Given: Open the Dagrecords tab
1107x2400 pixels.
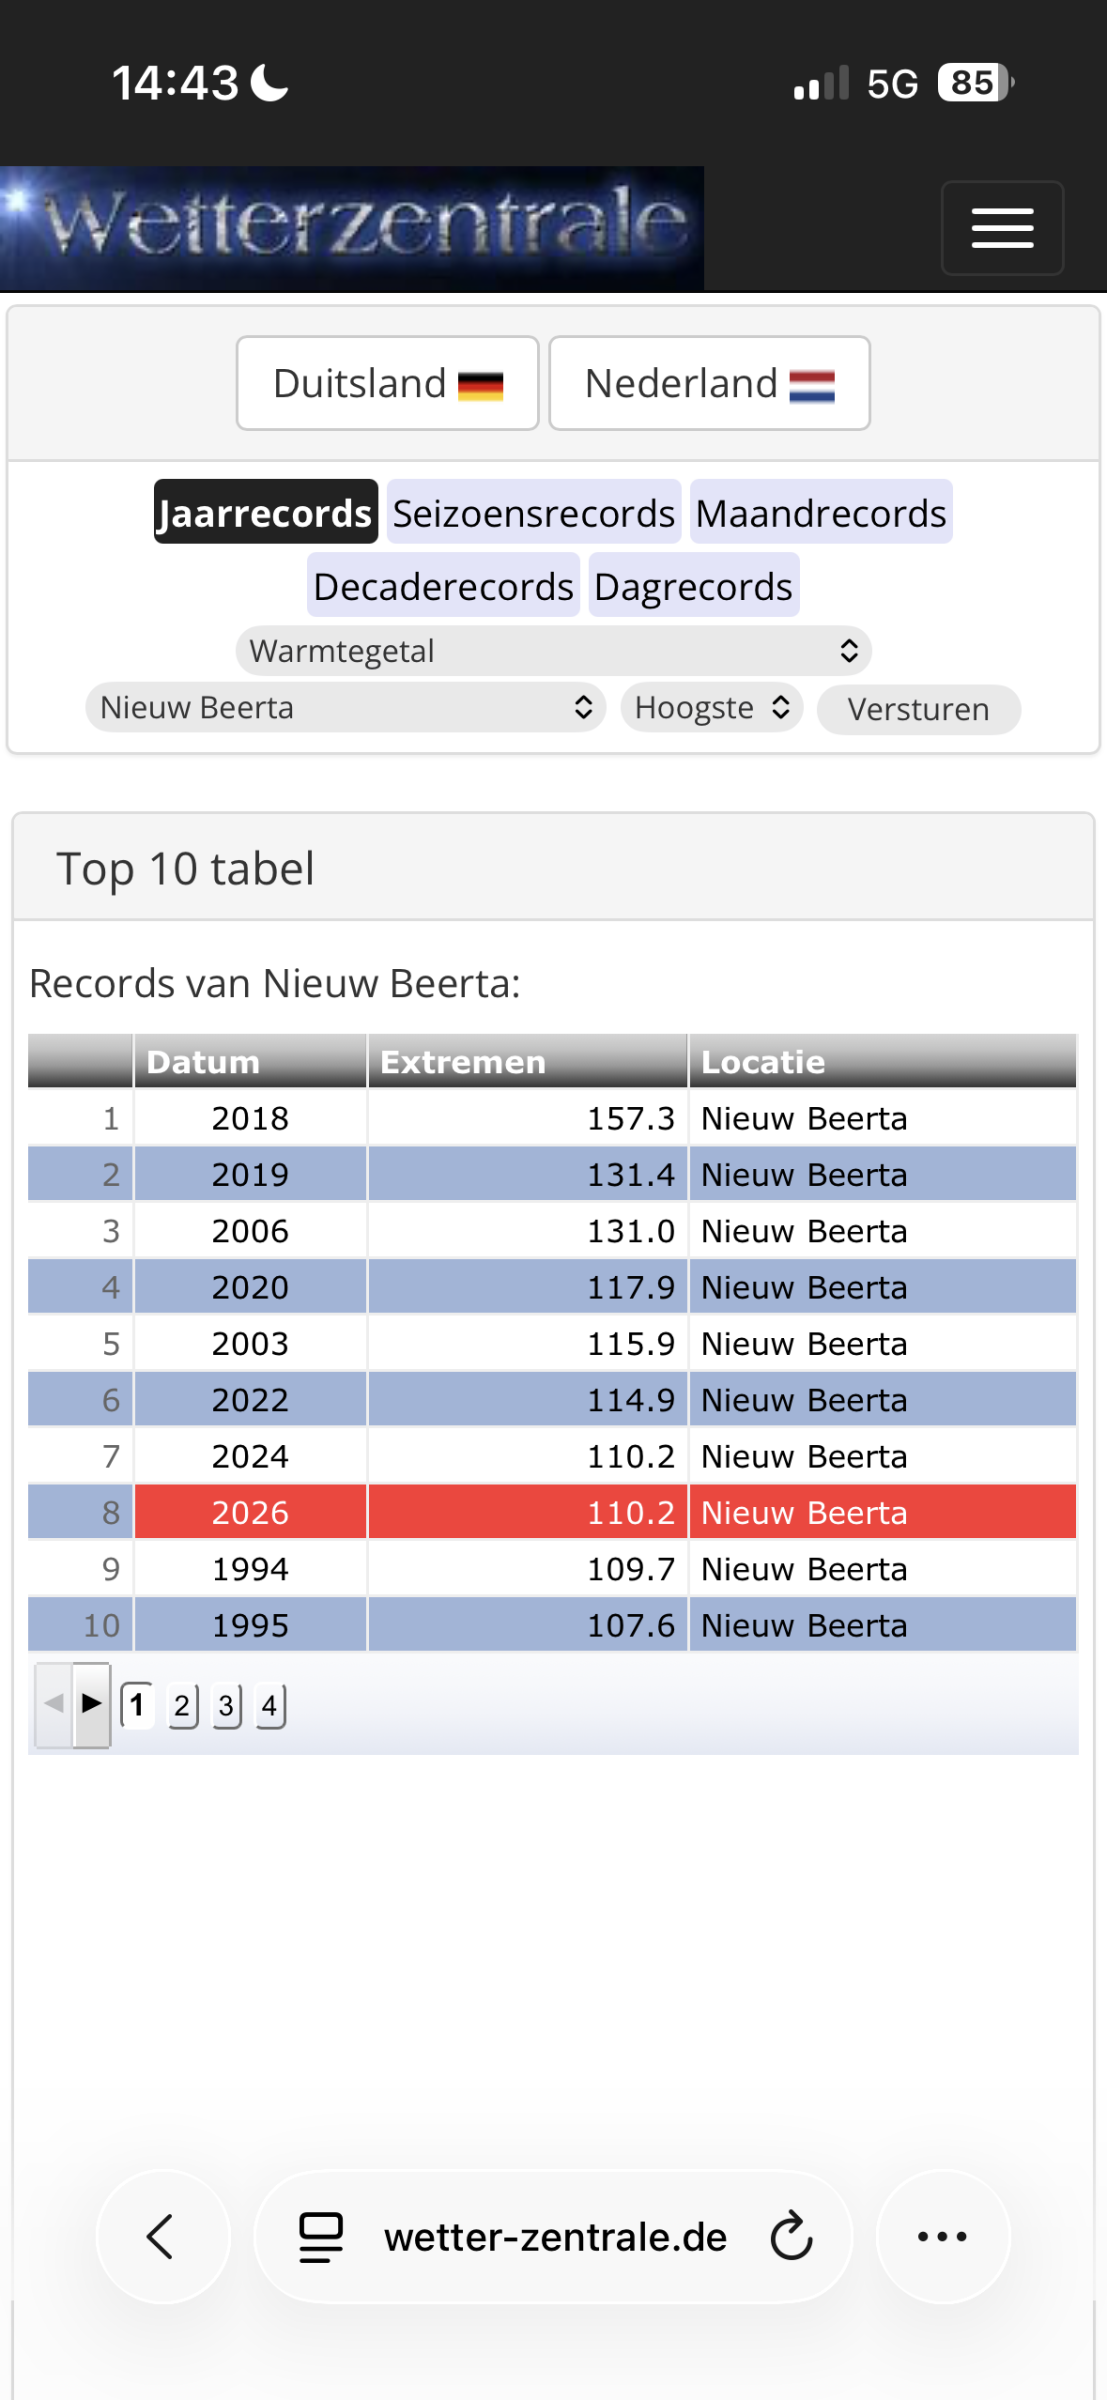Looking at the screenshot, I should 694,585.
